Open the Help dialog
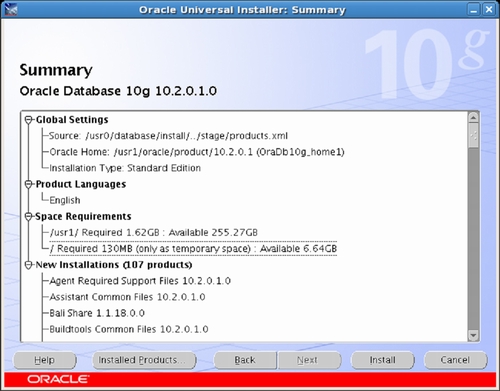Image resolution: width=500 pixels, height=391 pixels. [44, 360]
